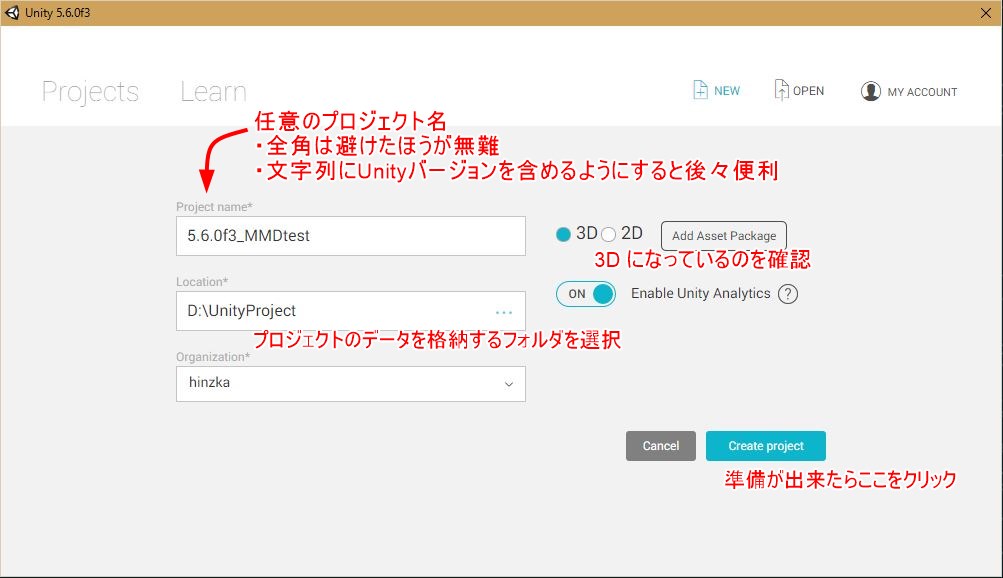
Task: Click the Project name* field label
Action: (214, 207)
